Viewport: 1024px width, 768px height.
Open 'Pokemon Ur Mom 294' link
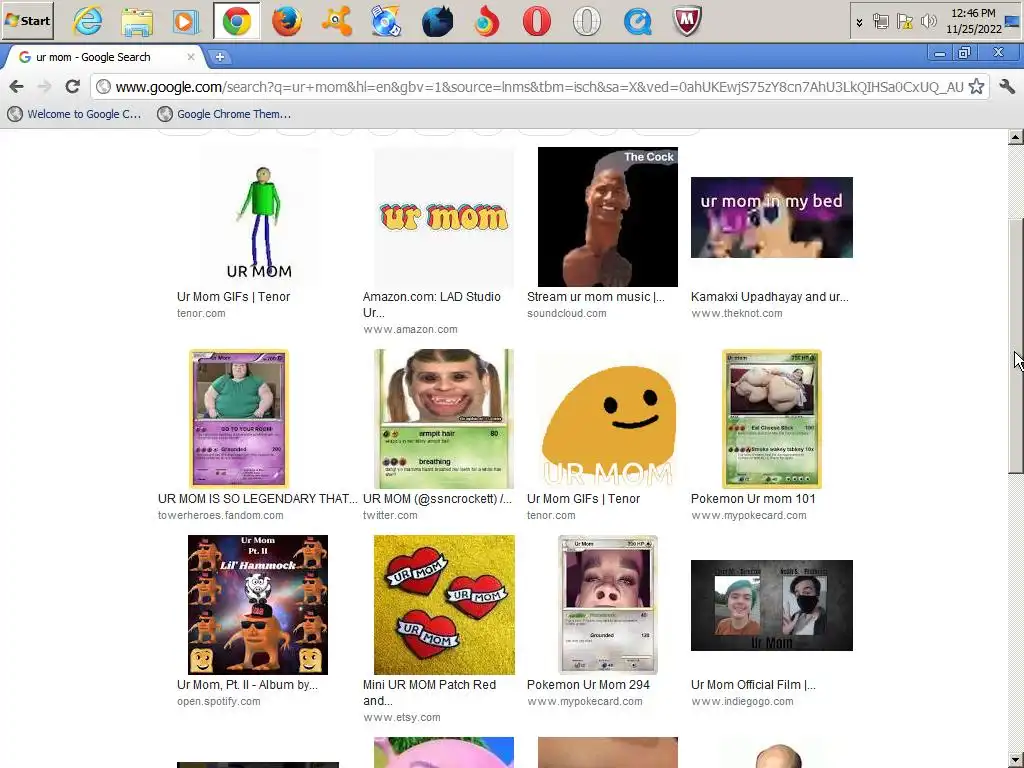point(588,684)
